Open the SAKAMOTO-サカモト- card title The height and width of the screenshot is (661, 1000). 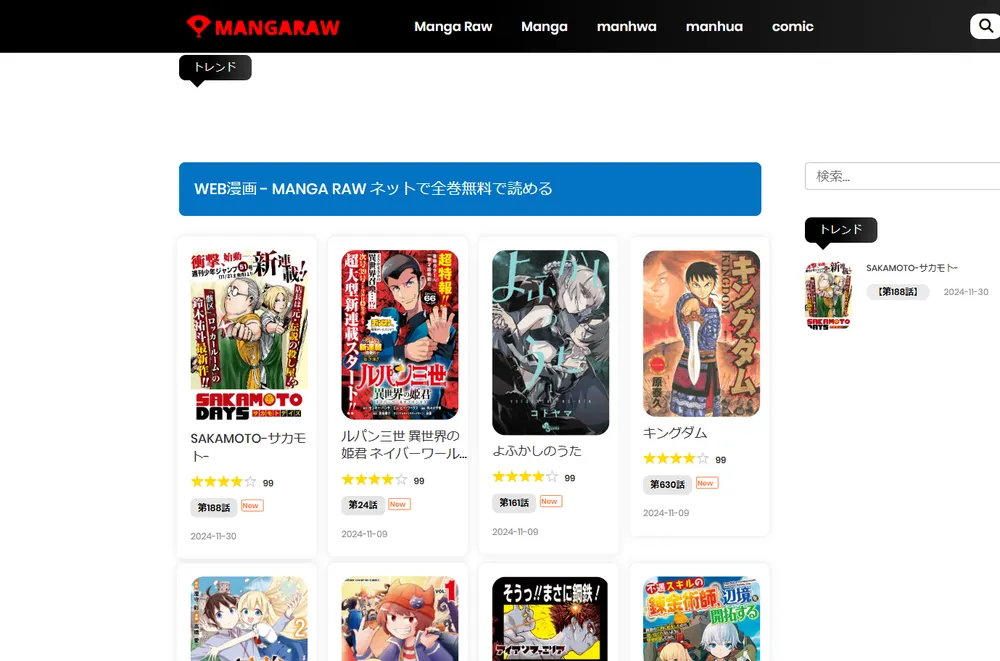(248, 447)
